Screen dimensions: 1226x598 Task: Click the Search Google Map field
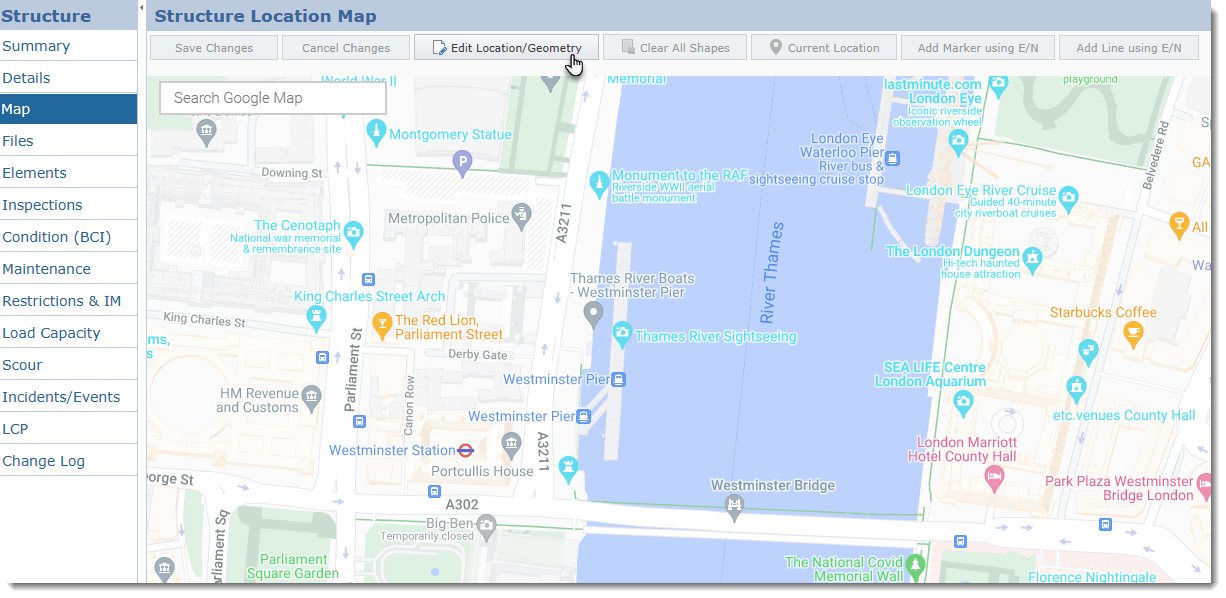click(x=272, y=97)
